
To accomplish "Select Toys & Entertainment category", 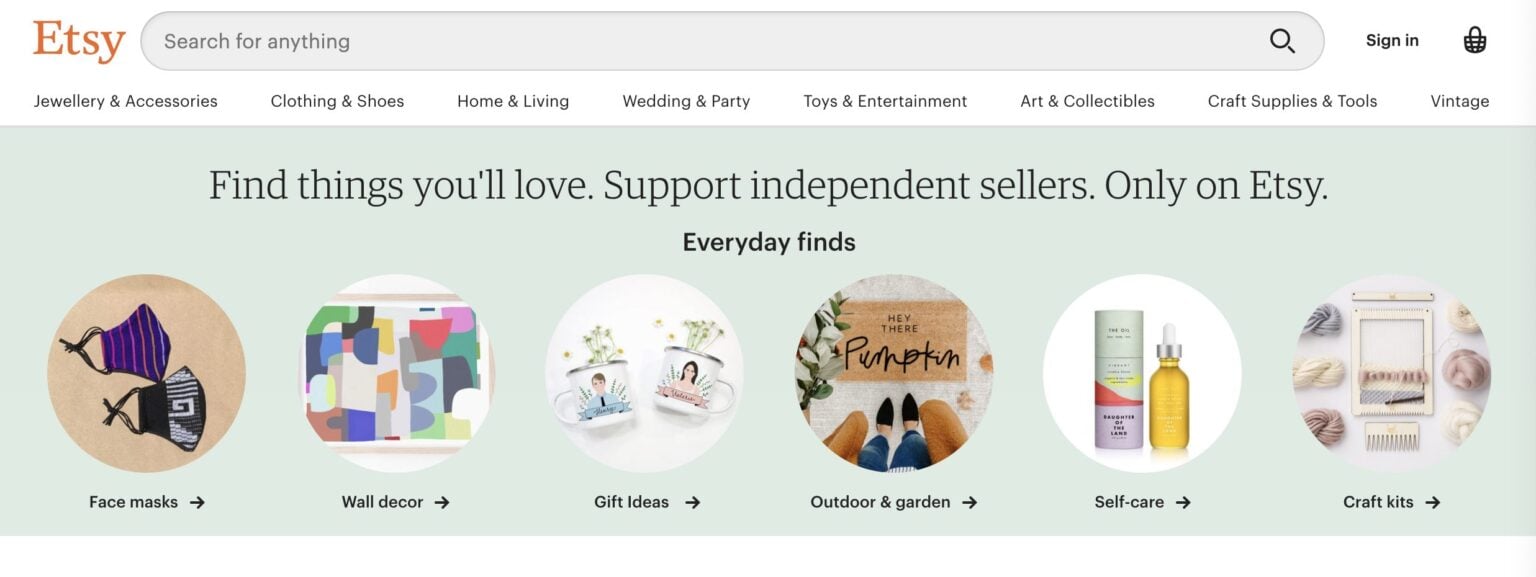I will point(885,101).
